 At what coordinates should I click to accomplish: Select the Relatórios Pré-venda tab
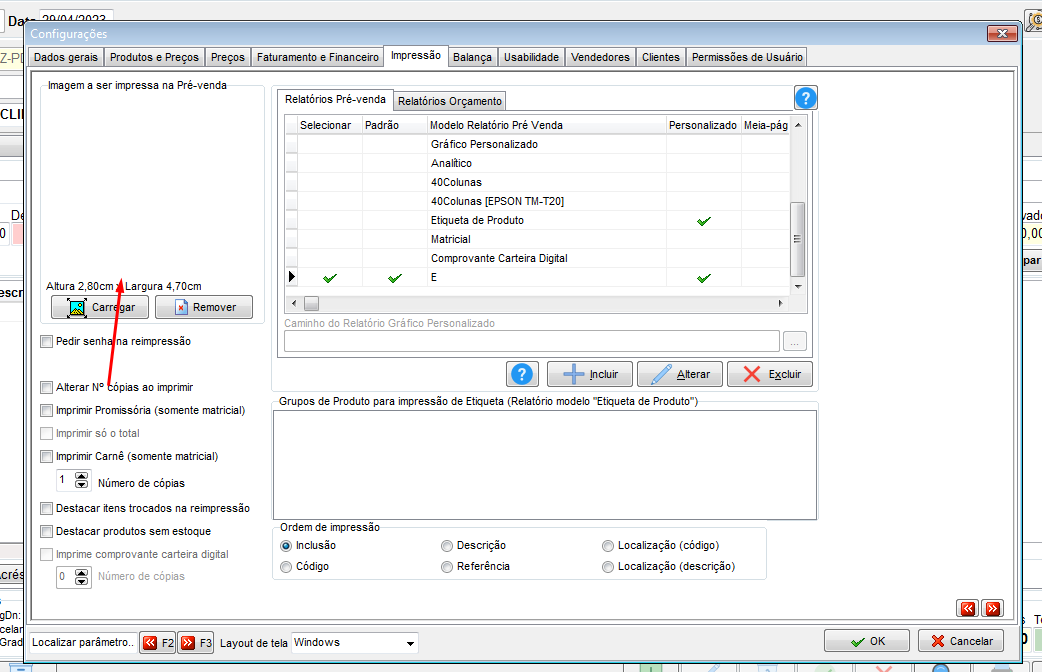tap(335, 99)
